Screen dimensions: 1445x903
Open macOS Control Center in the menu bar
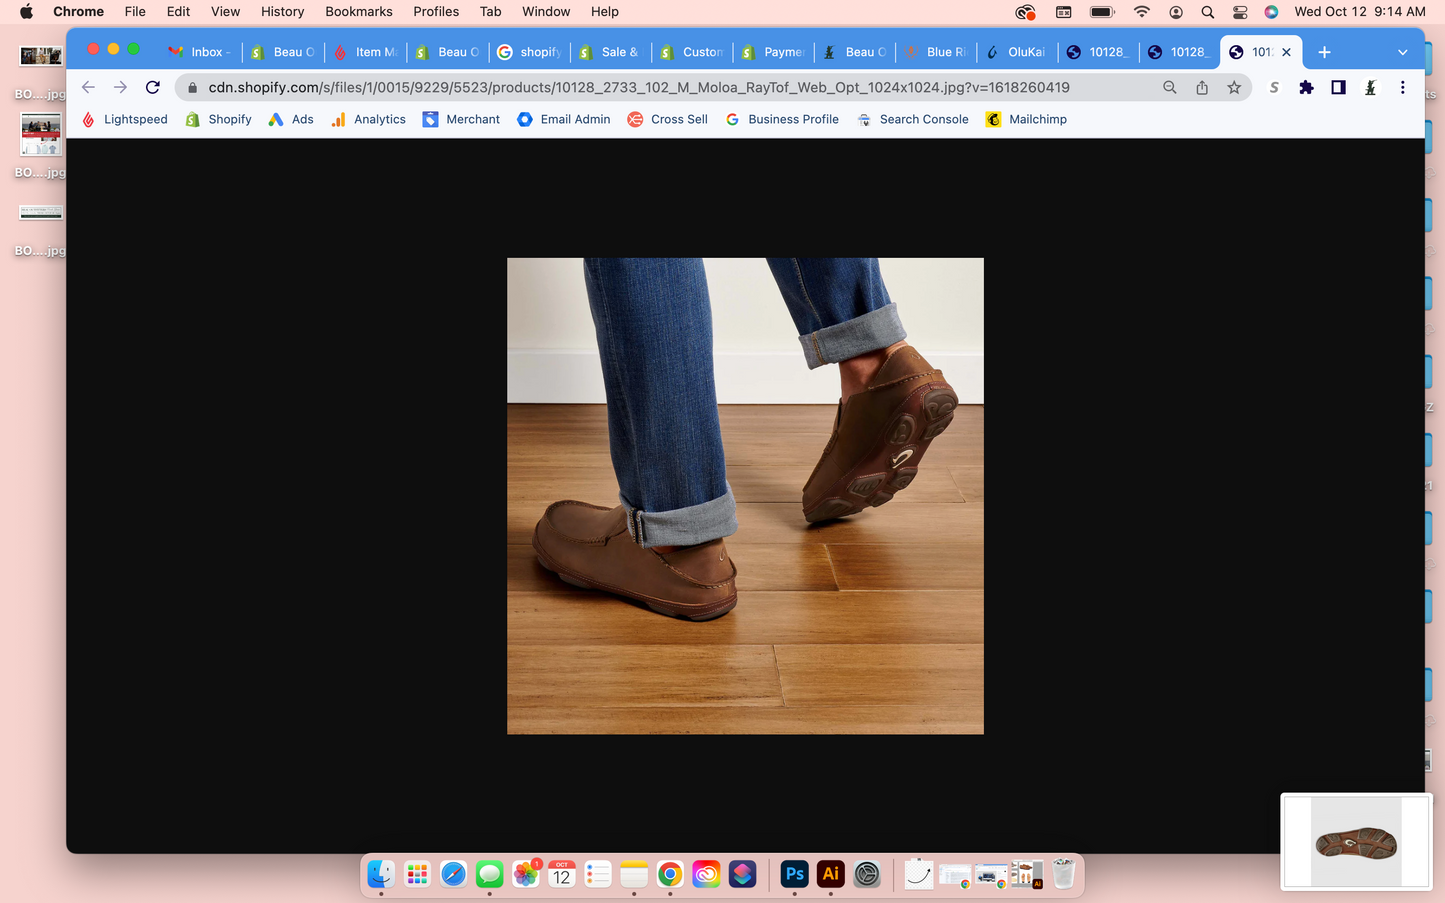[x=1240, y=12]
